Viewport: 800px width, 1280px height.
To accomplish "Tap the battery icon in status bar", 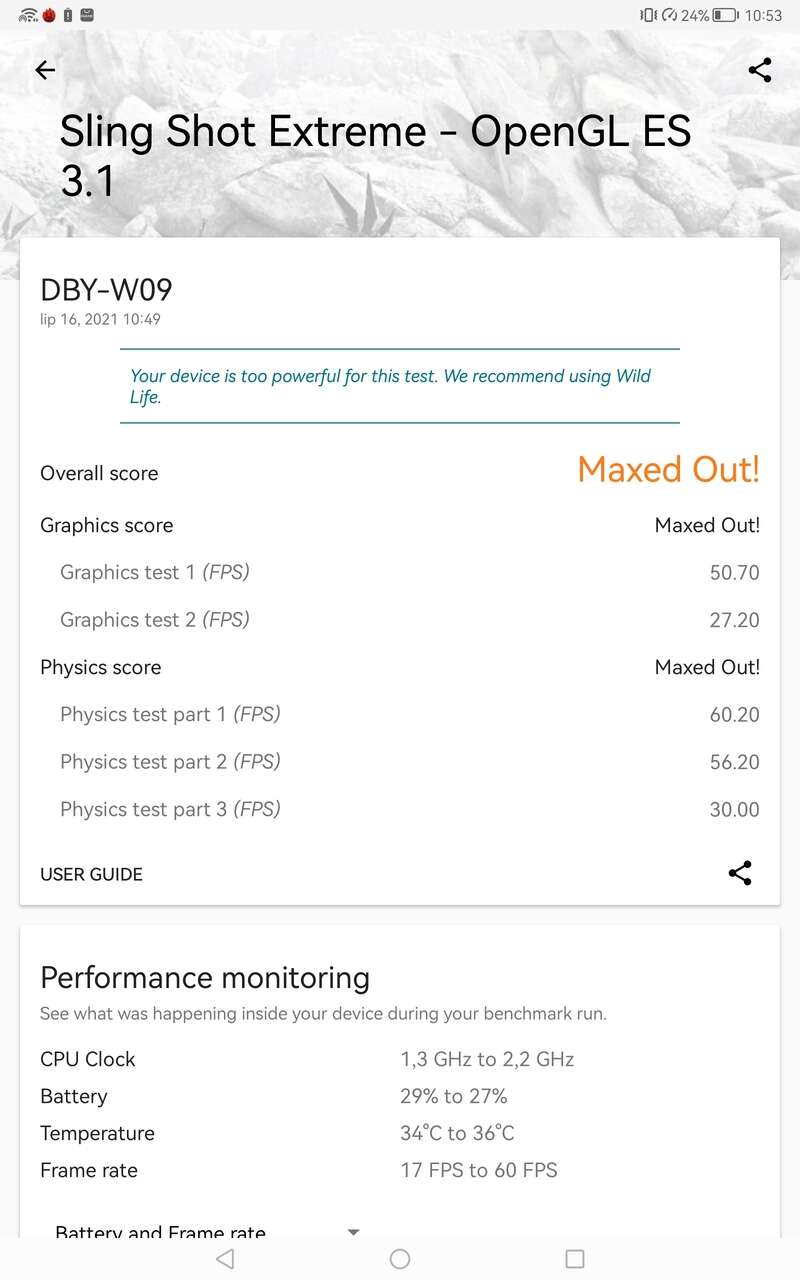I will tap(725, 15).
